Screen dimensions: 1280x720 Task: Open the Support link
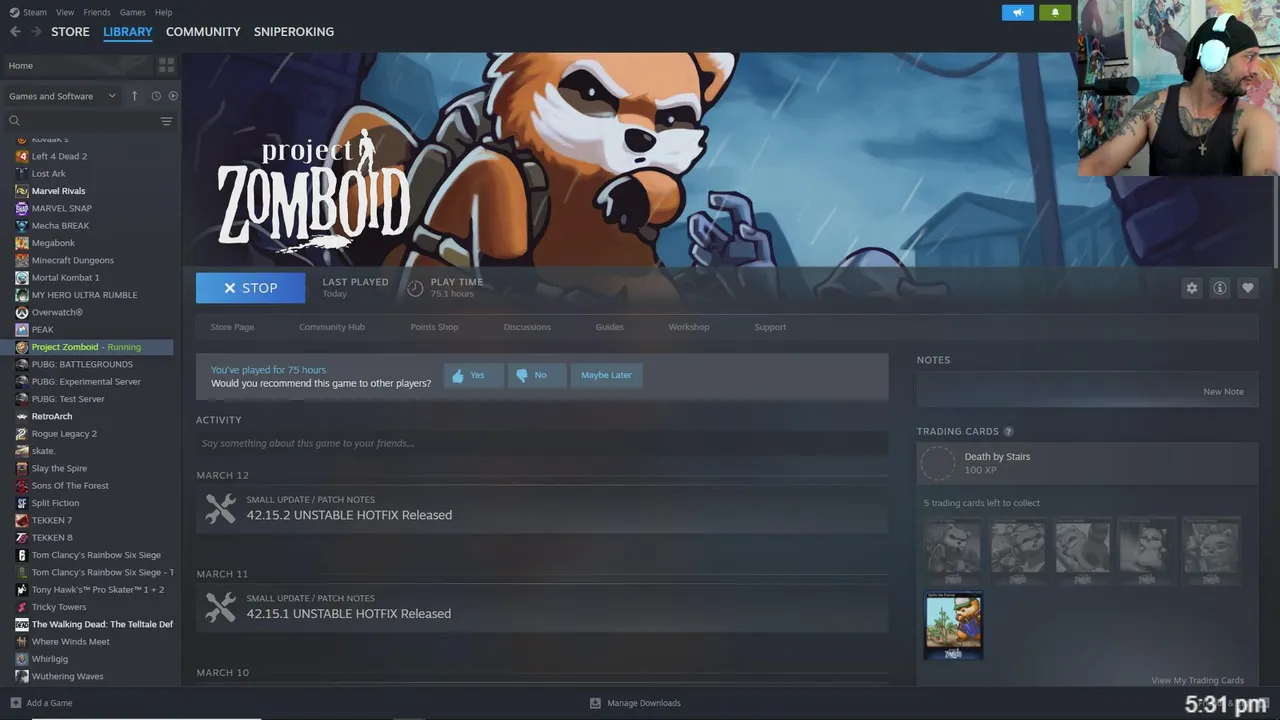[770, 327]
